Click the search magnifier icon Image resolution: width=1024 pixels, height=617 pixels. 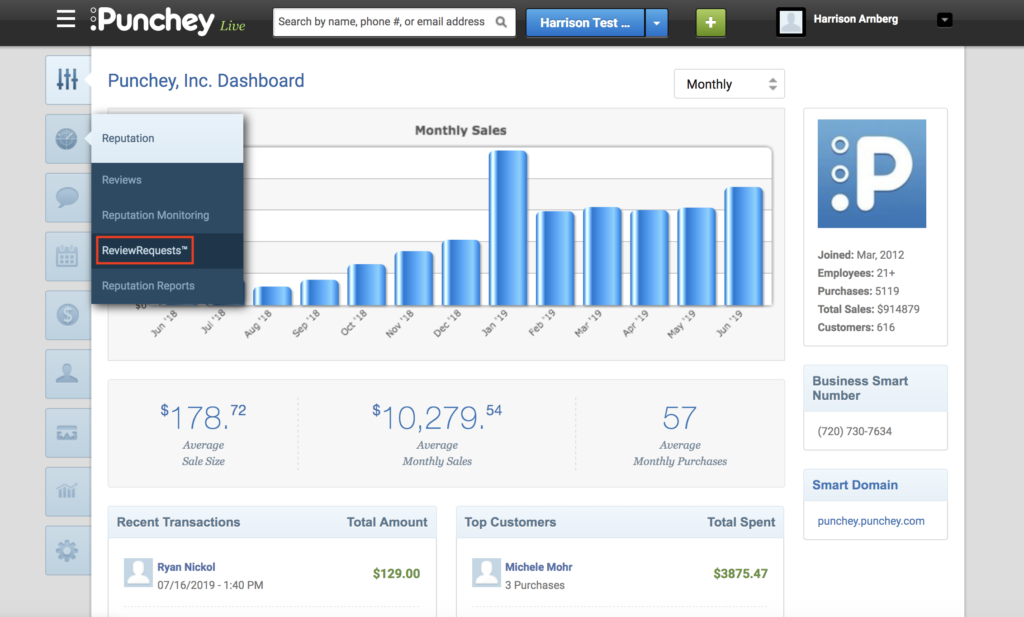click(501, 22)
